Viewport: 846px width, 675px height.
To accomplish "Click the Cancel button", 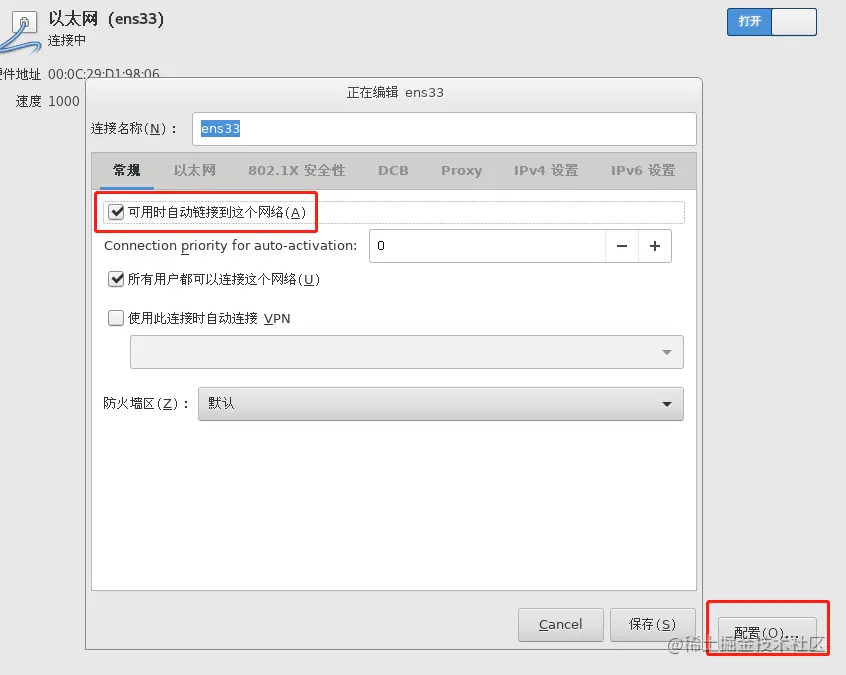I will click(561, 625).
